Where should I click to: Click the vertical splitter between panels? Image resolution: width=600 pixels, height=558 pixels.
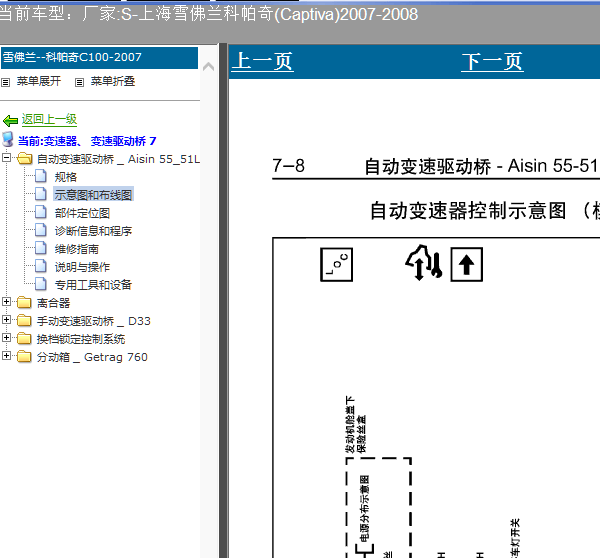(223, 300)
